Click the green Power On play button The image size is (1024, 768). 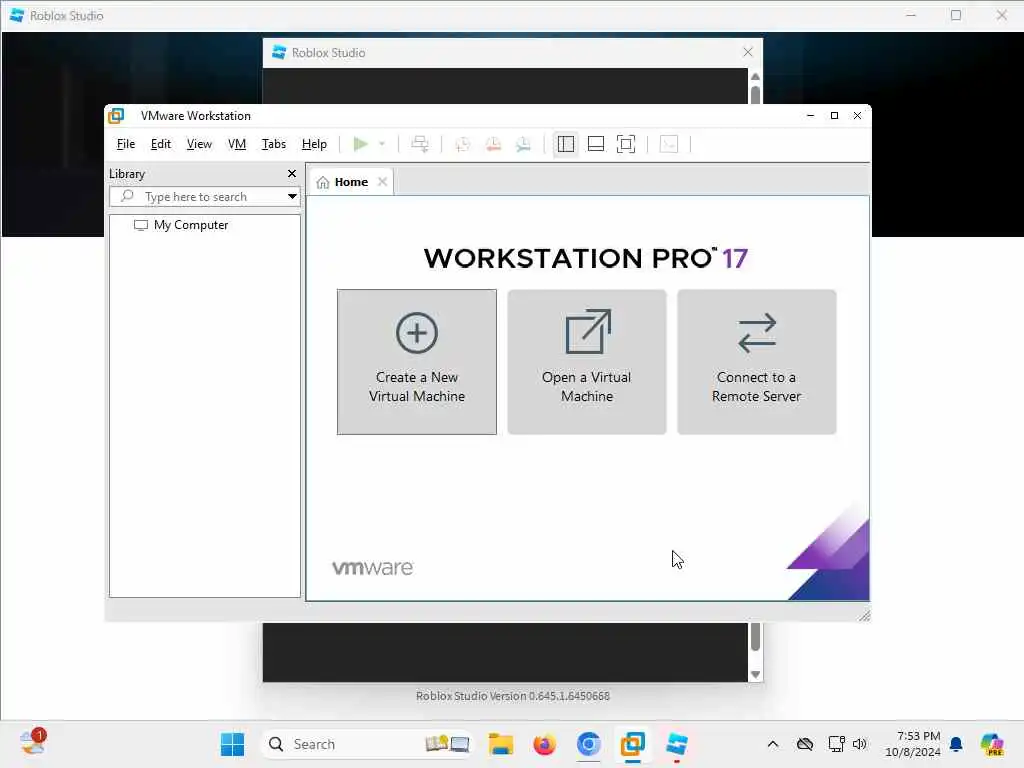click(x=360, y=144)
